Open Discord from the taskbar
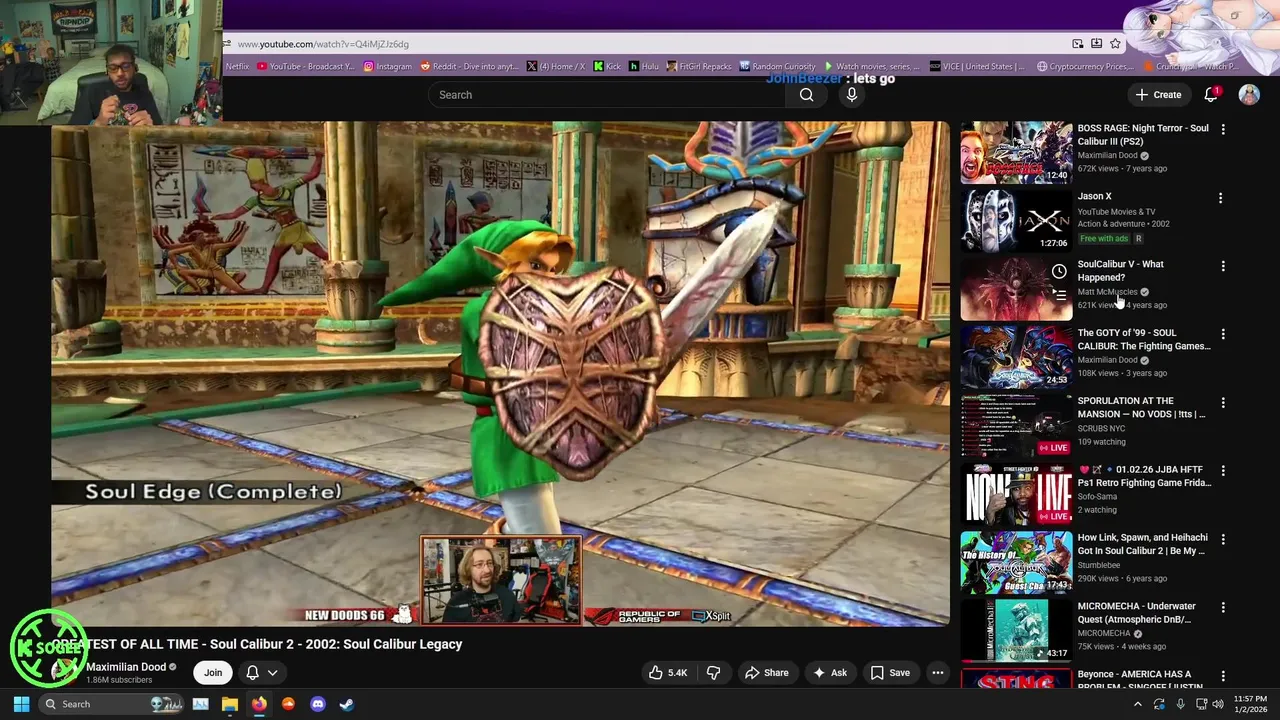1280x720 pixels. tap(318, 704)
